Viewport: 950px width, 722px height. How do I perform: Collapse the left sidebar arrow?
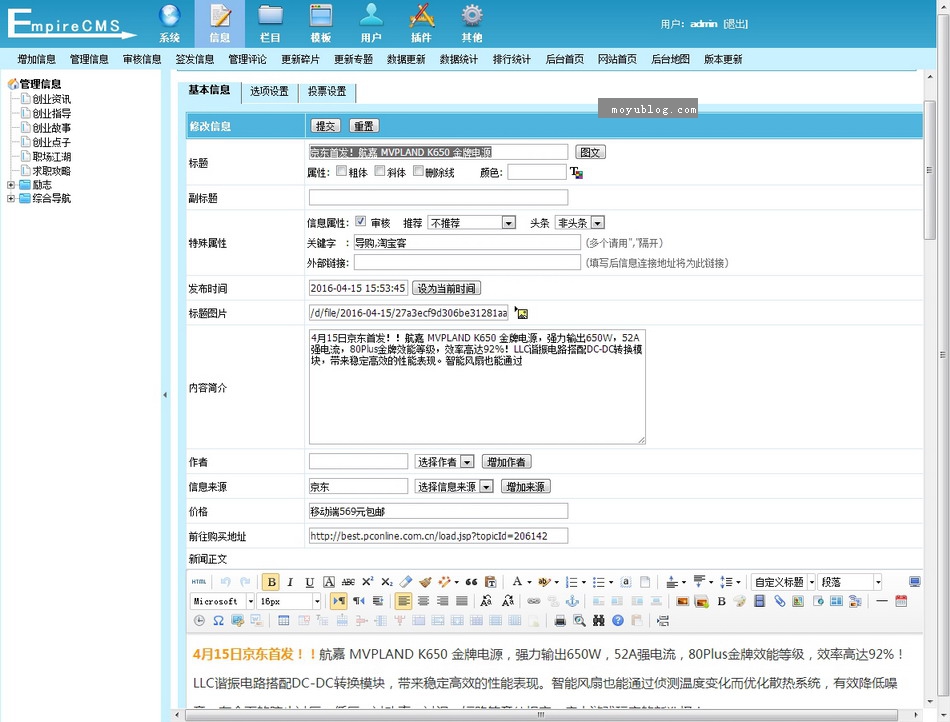(165, 395)
